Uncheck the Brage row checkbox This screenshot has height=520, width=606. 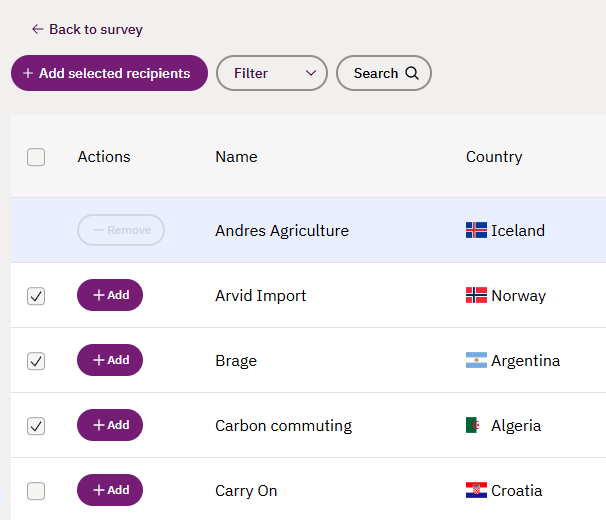point(36,361)
